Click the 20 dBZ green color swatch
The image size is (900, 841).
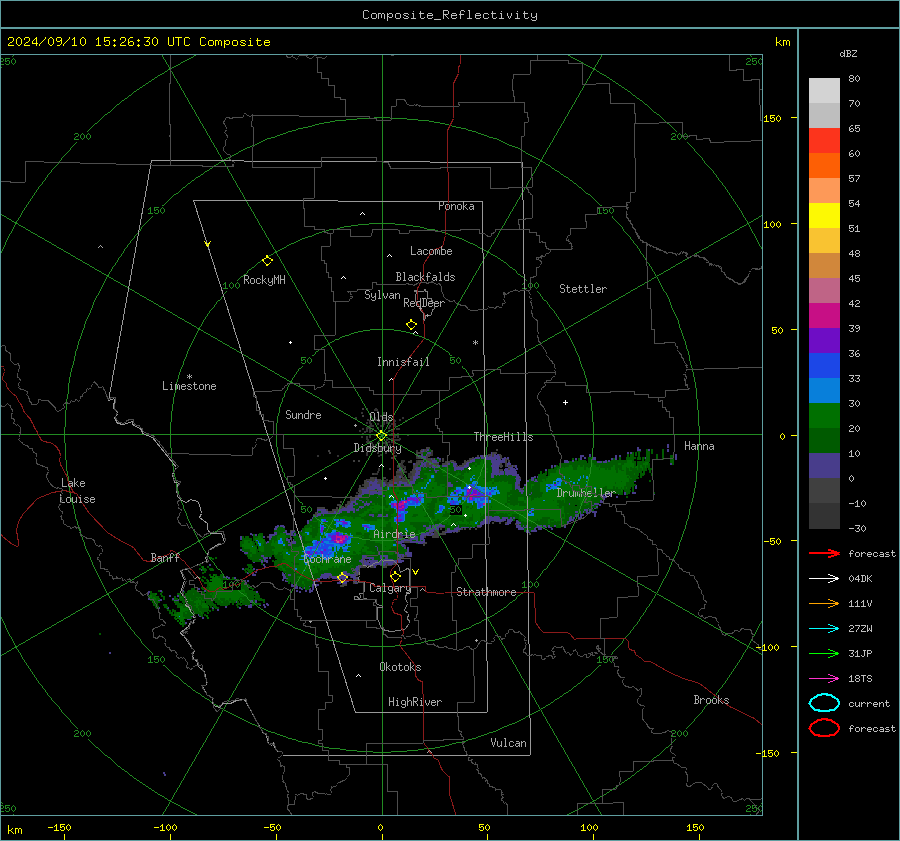click(x=824, y=416)
